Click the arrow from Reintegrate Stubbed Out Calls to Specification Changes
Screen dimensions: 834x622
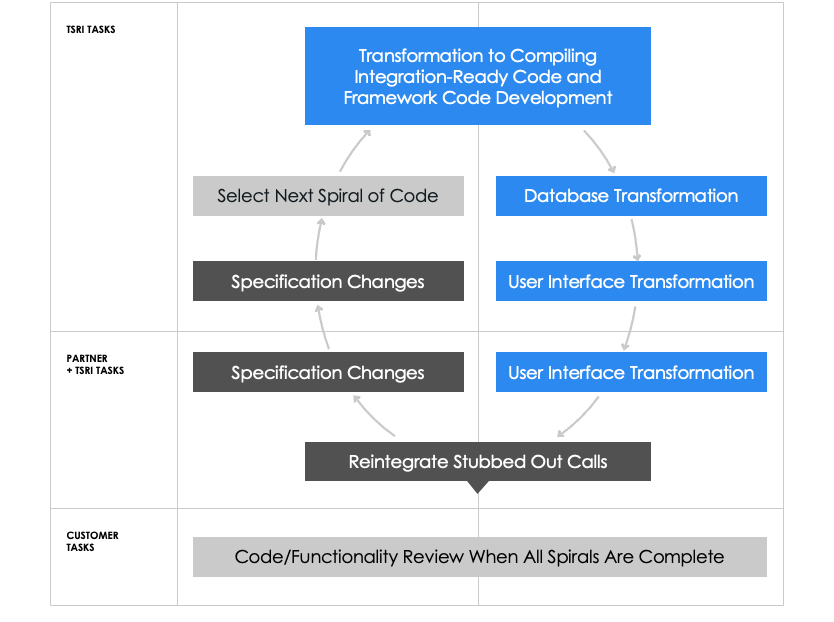click(375, 416)
